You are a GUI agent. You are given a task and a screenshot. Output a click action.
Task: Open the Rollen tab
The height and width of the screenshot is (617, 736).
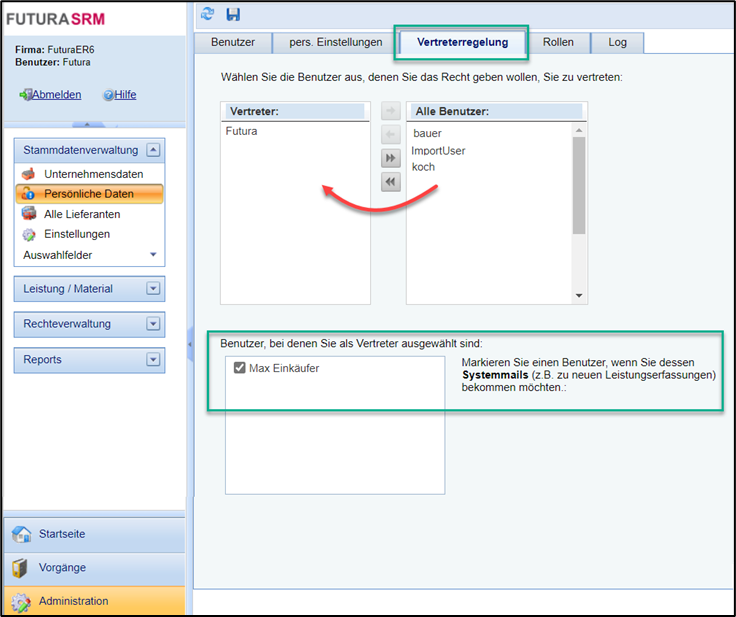(x=558, y=43)
